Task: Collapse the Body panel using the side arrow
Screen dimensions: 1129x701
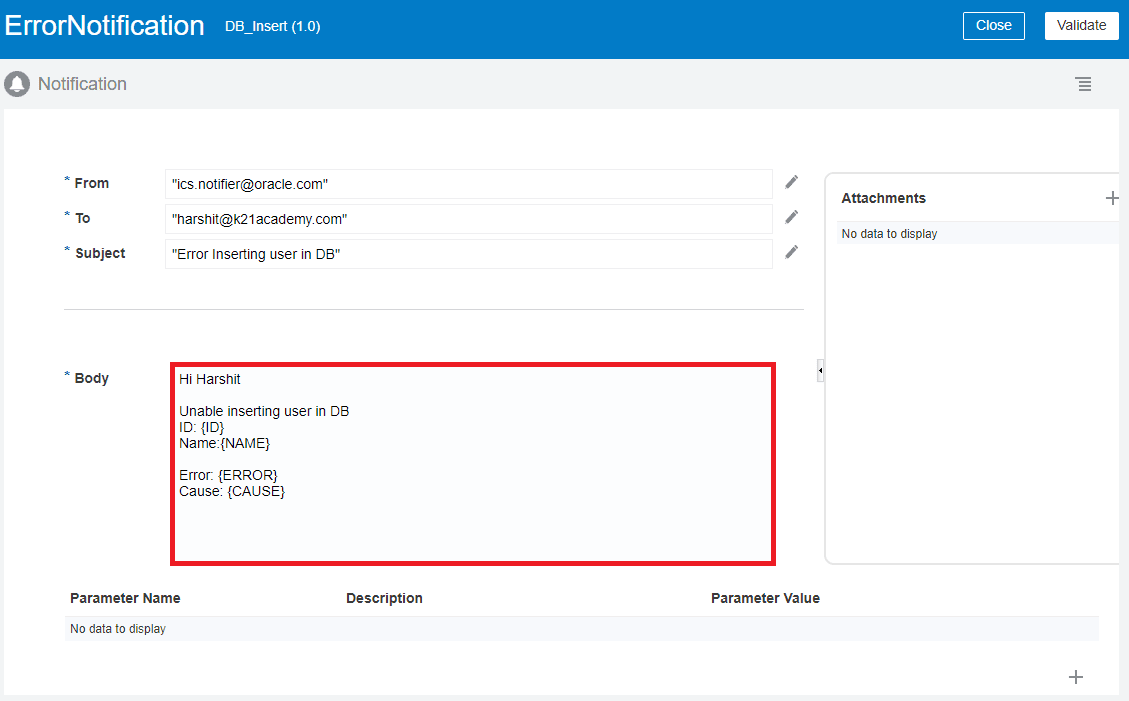Action: coord(820,371)
